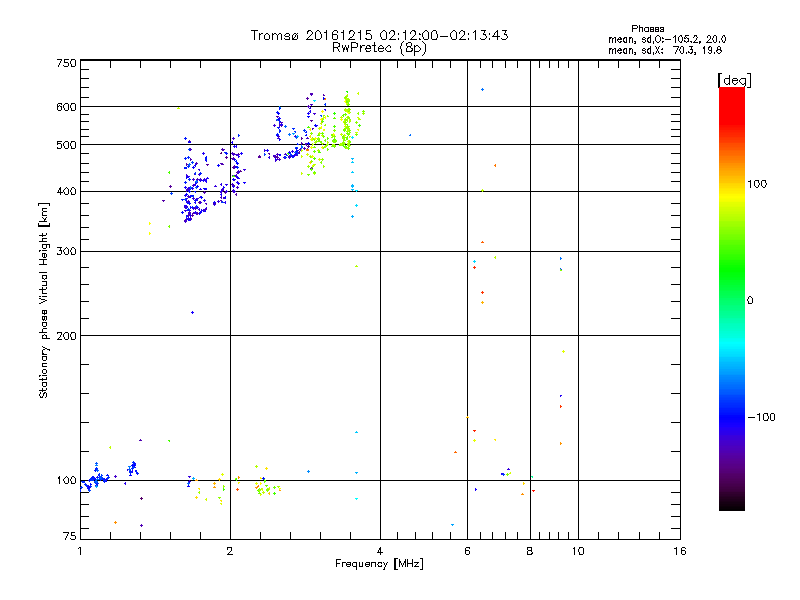The width and height of the screenshot is (800, 600).
Task: Click the Stationary phase Virtual Height axis label
Action: [x=44, y=299]
